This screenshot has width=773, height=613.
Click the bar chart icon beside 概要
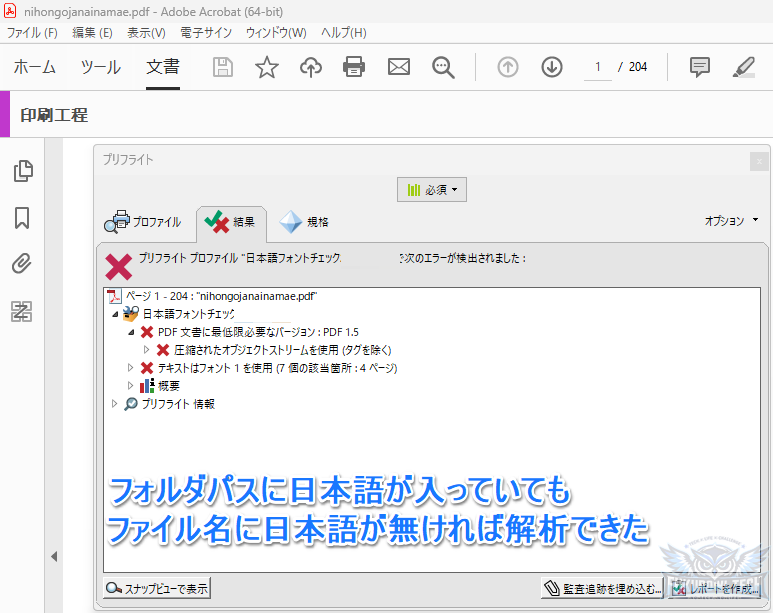click(147, 386)
